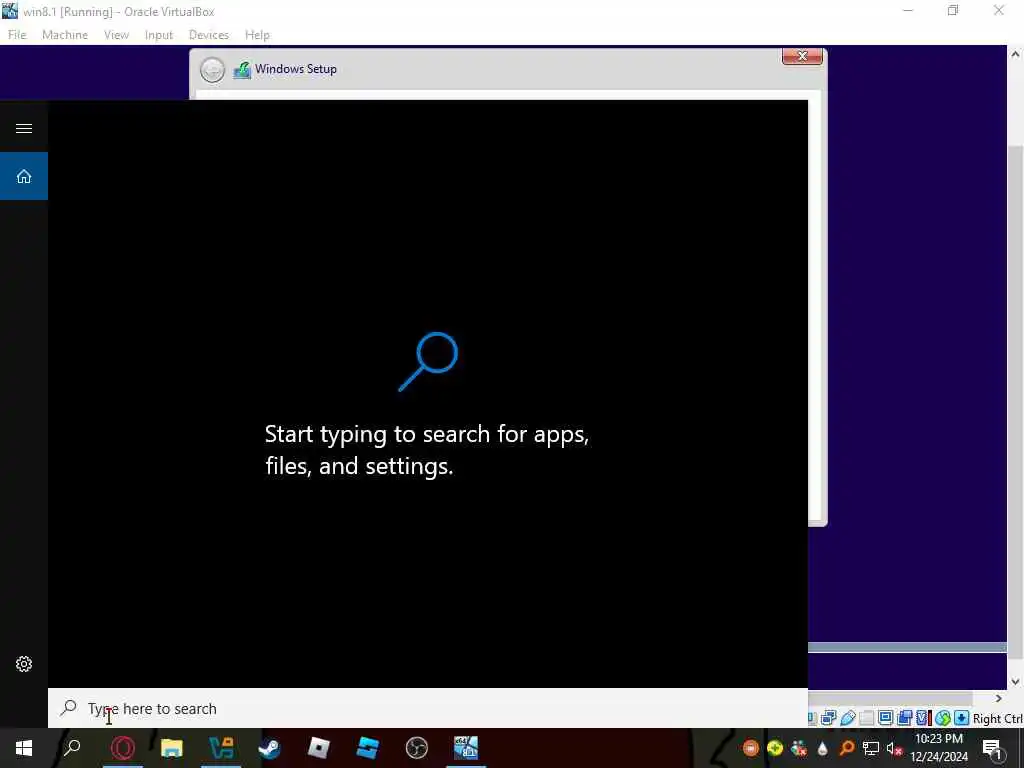This screenshot has width=1024, height=768.
Task: Click the orange magnifier tray icon
Action: [x=847, y=748]
